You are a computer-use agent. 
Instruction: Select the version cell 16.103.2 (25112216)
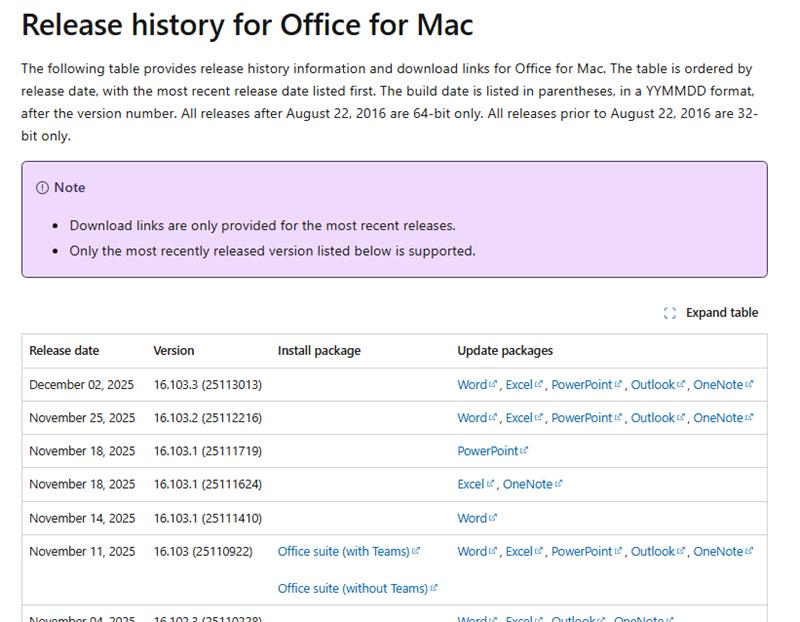pyautogui.click(x=208, y=417)
